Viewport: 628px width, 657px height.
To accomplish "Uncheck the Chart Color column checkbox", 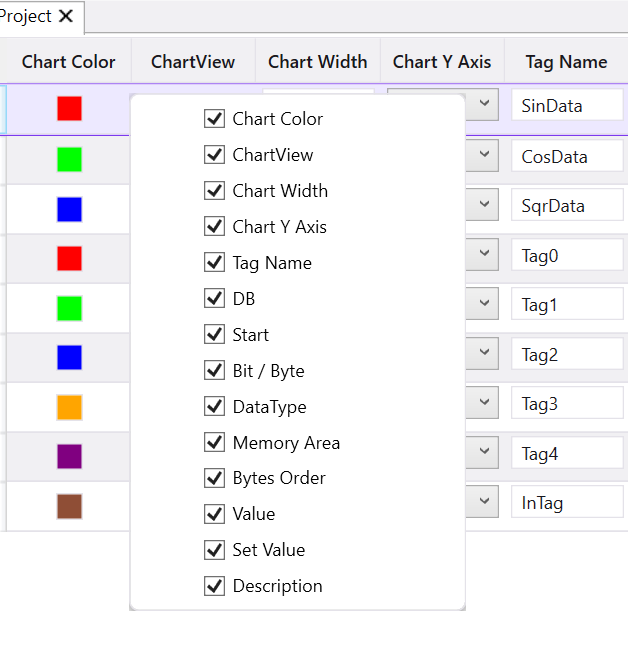I will (215, 119).
